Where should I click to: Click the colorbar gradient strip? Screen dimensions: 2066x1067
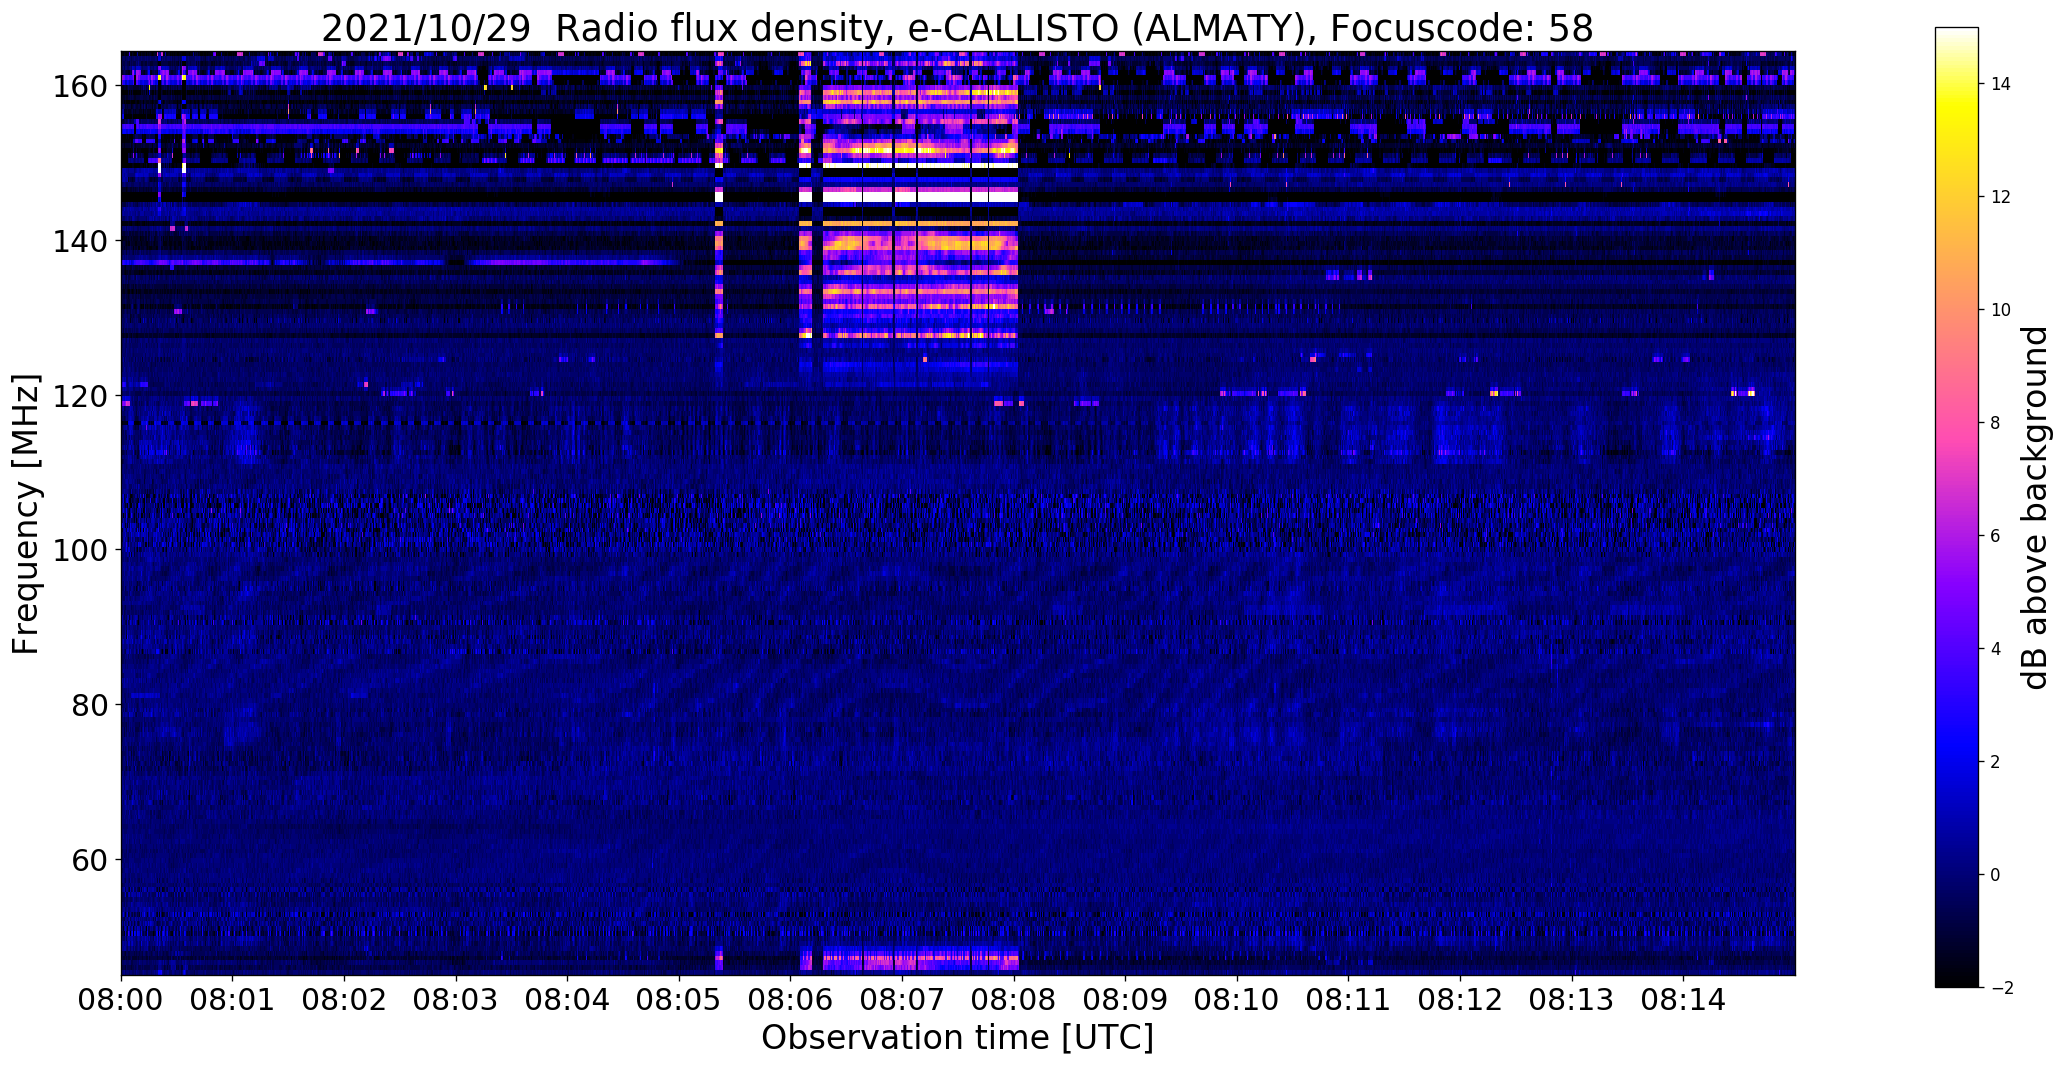[1956, 507]
